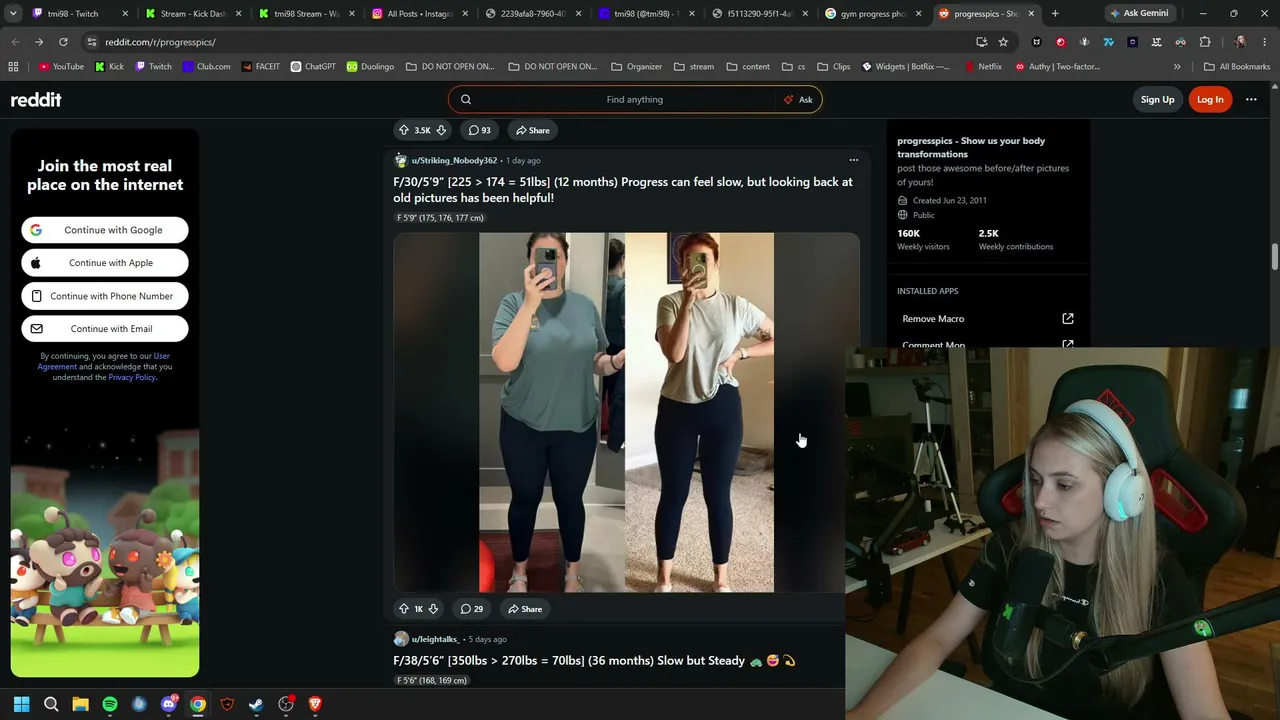1280x720 pixels.
Task: Open a new browser tab with the plus button
Action: pos(1055,13)
